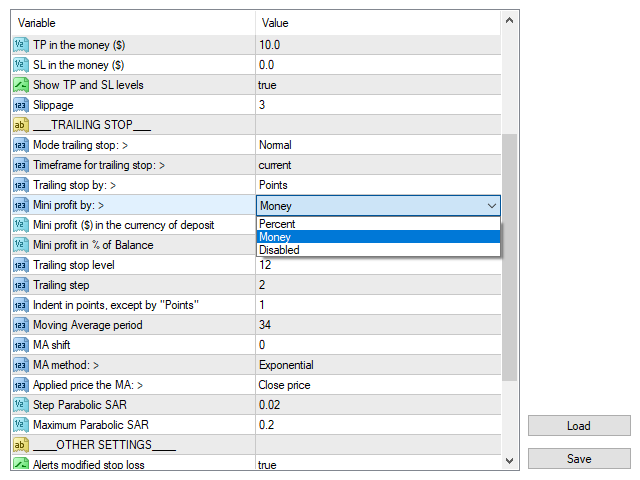Select the '____OTHER SETTINGS____' section label
The width and height of the screenshot is (640, 480).
(x=104, y=445)
